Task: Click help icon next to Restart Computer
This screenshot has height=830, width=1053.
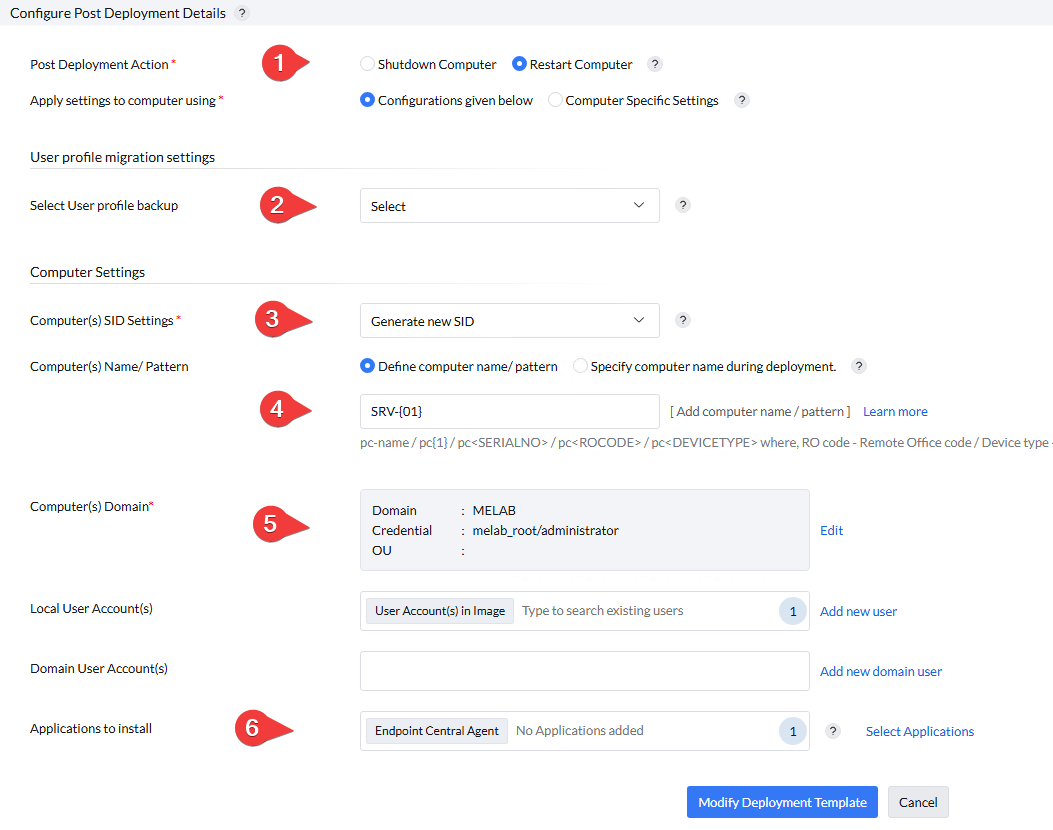Action: pos(655,64)
